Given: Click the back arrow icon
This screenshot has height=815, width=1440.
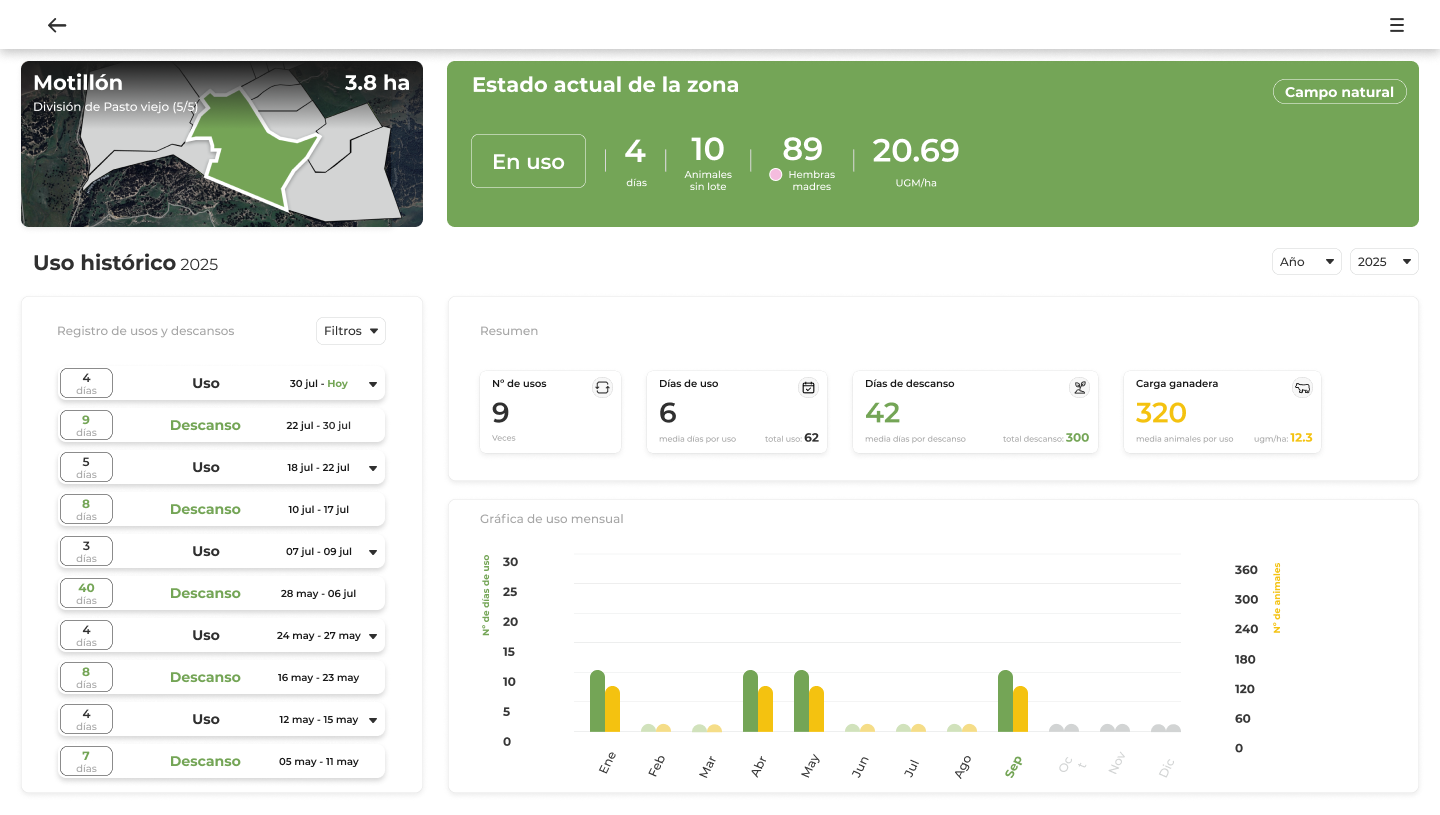Looking at the screenshot, I should [57, 25].
